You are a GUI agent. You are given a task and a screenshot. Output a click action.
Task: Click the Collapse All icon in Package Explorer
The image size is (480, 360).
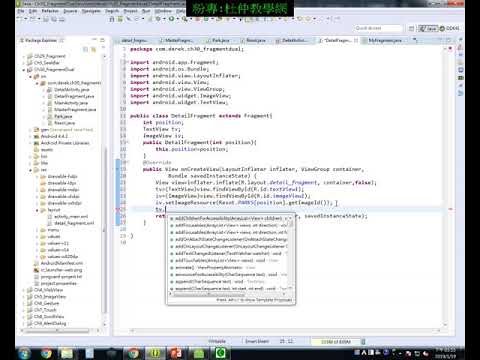click(x=85, y=49)
